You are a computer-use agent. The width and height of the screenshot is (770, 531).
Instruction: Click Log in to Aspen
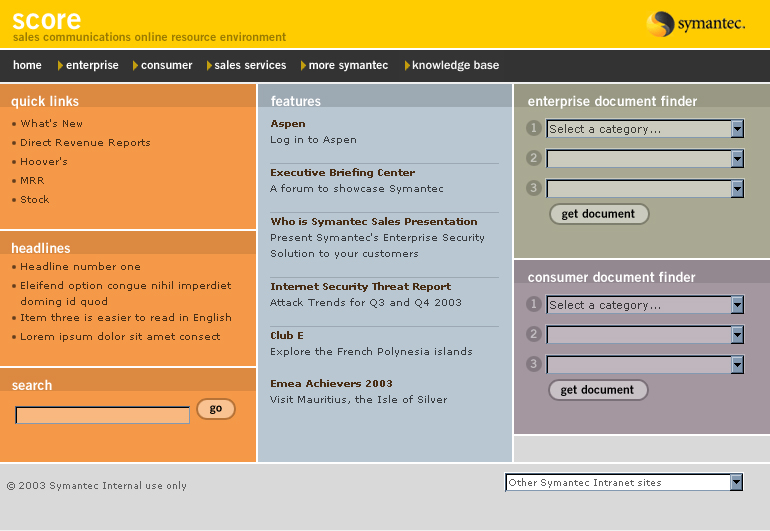tap(313, 140)
